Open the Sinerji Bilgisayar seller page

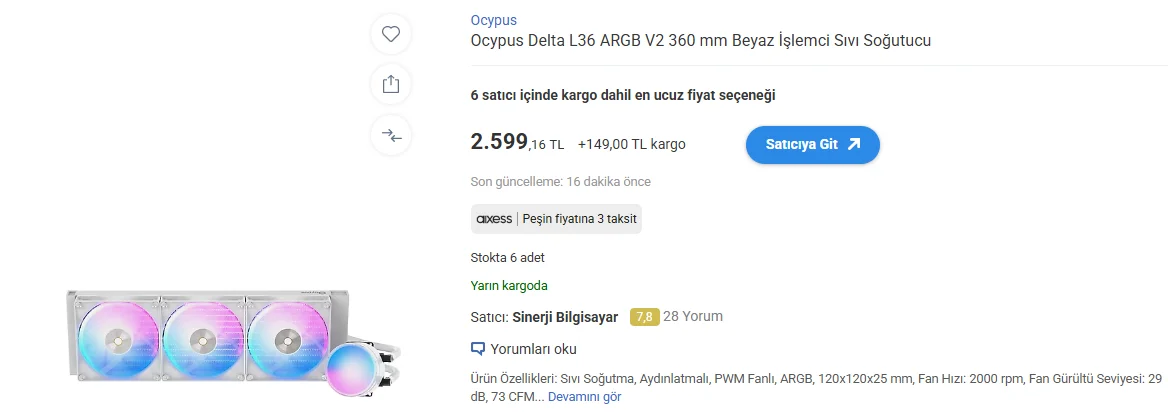point(565,317)
